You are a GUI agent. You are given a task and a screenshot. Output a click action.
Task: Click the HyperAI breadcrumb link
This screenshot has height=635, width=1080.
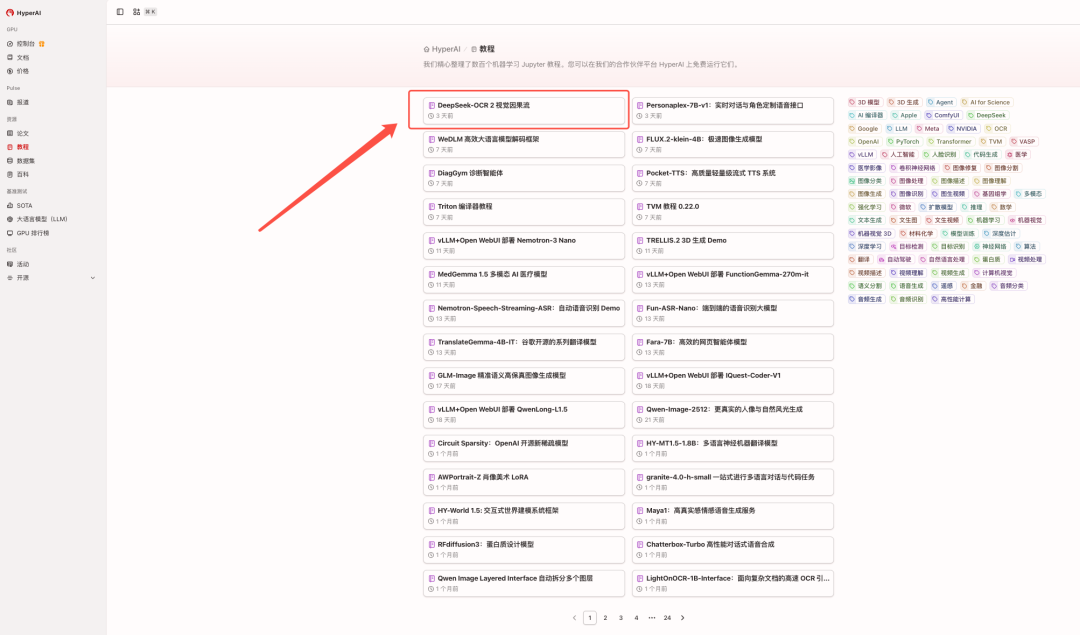coord(446,49)
